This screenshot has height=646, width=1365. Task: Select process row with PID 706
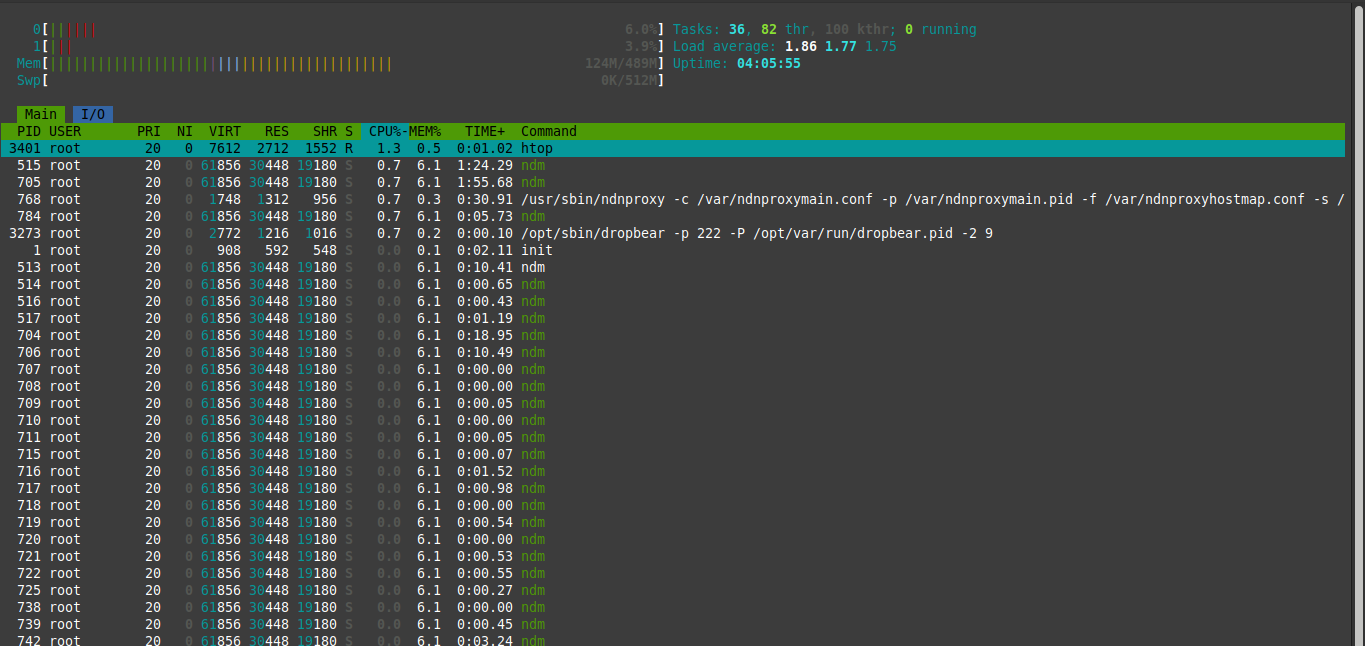coord(673,352)
